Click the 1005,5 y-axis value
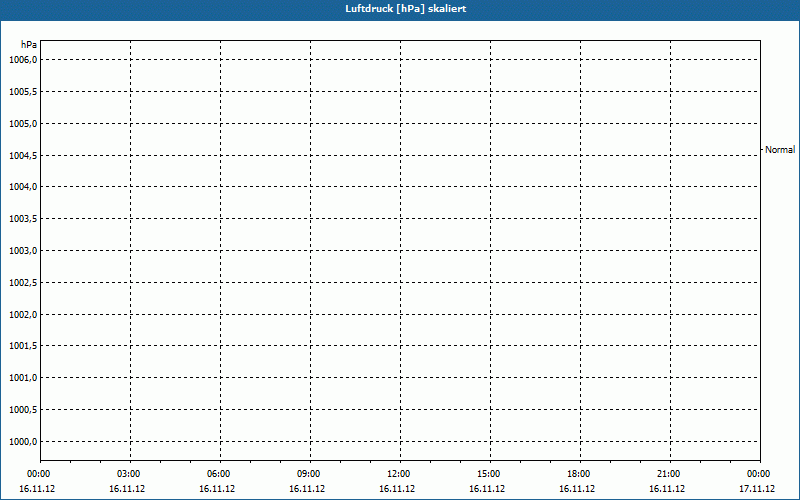The width and height of the screenshot is (800, 500). (x=23, y=92)
